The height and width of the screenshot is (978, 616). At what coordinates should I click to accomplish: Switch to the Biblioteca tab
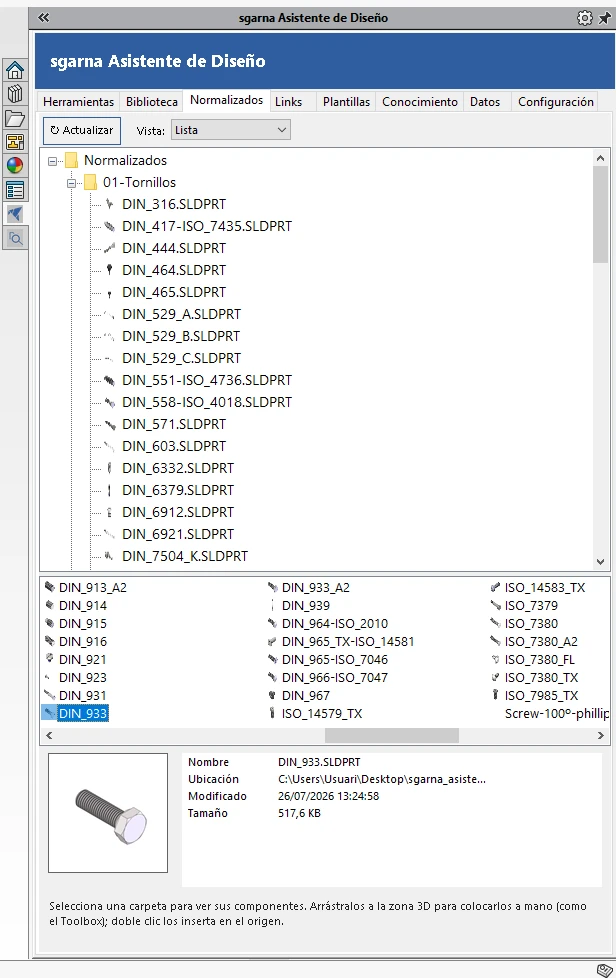pos(152,102)
